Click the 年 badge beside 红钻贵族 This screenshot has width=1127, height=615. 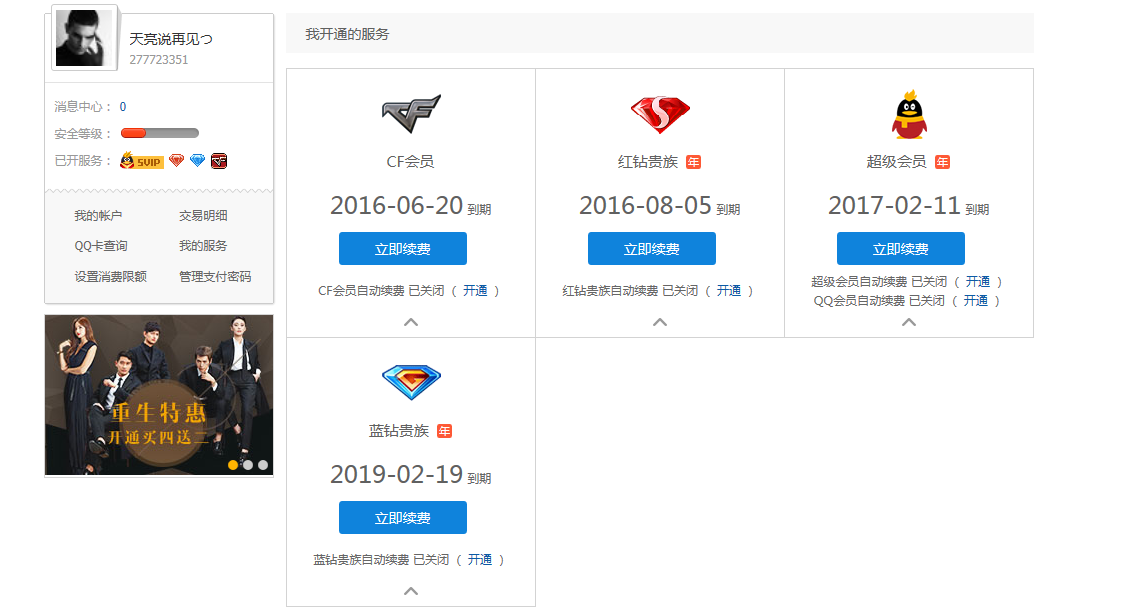point(694,162)
